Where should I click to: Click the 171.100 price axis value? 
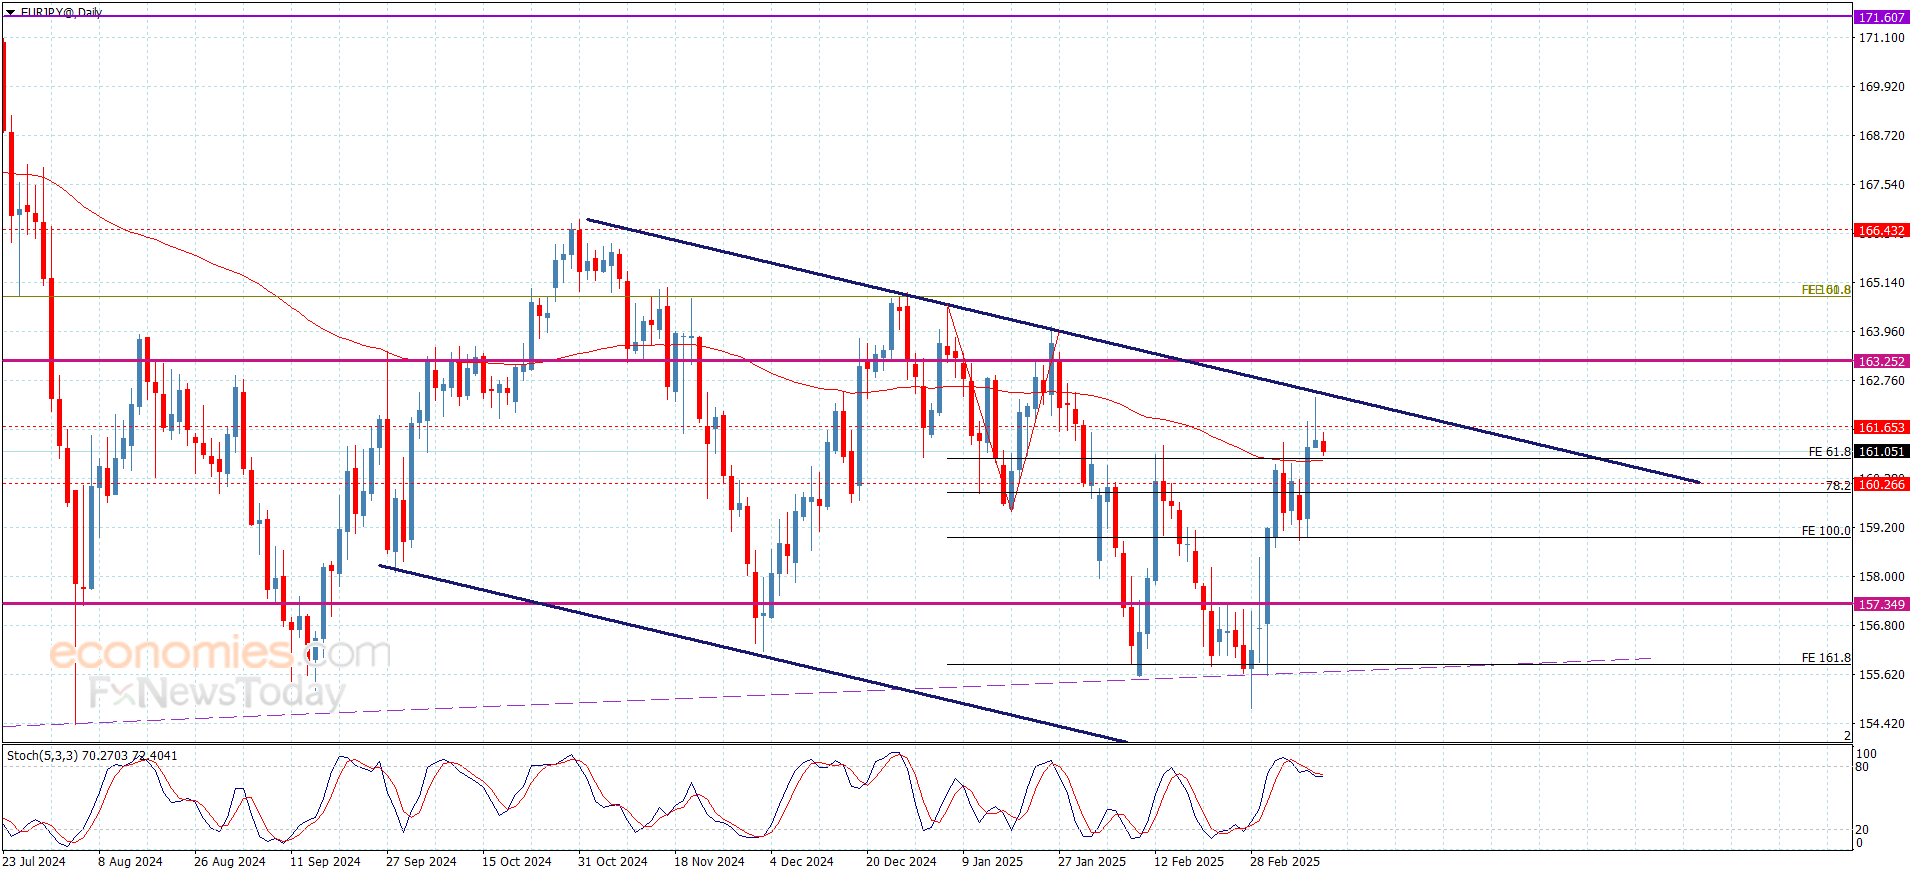(x=1881, y=37)
